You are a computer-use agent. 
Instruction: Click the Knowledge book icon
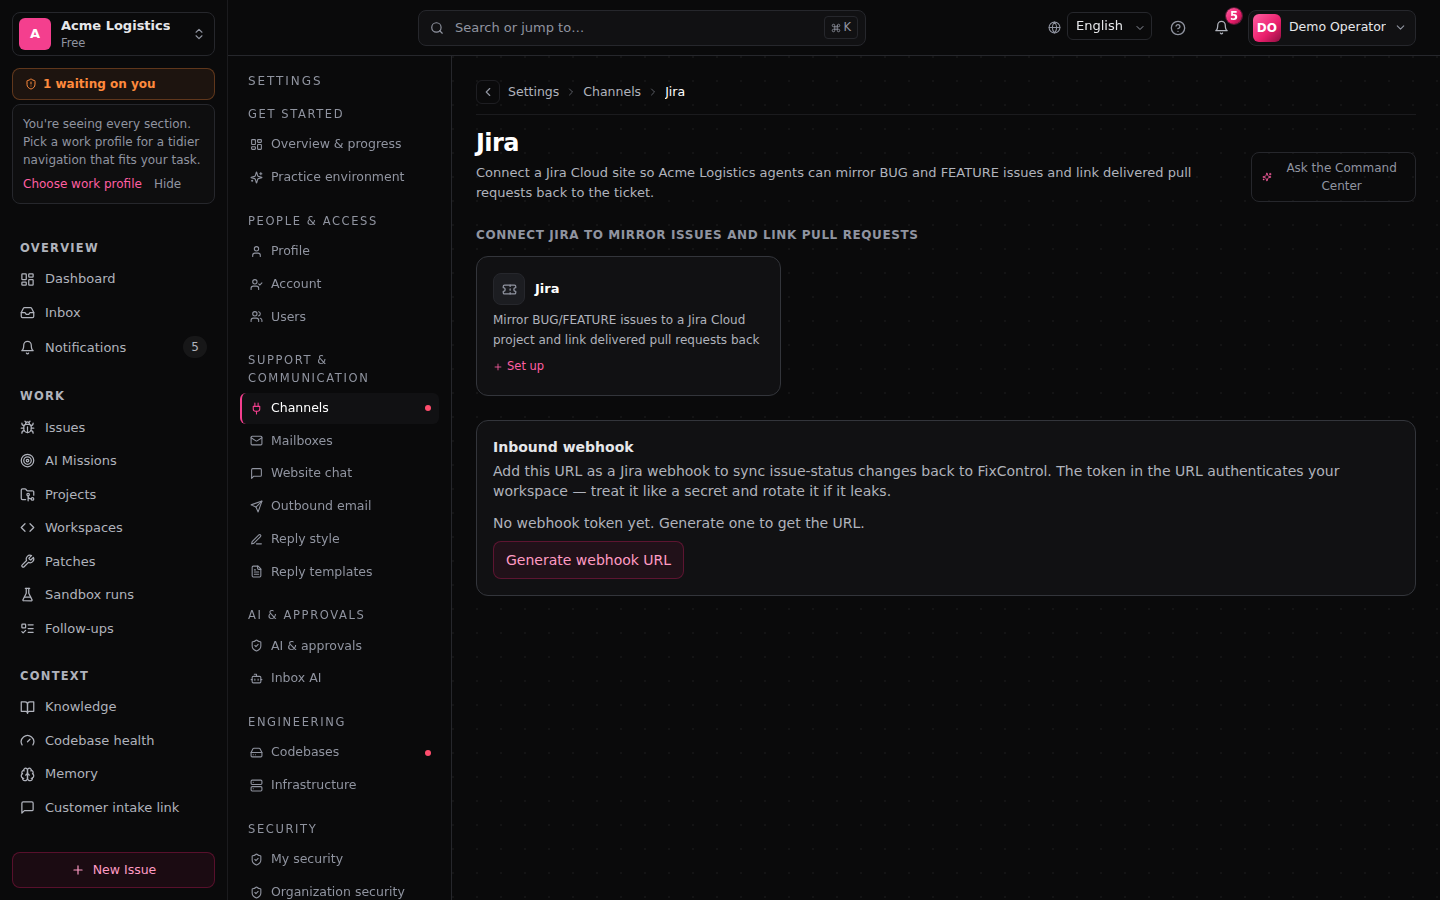[28, 707]
